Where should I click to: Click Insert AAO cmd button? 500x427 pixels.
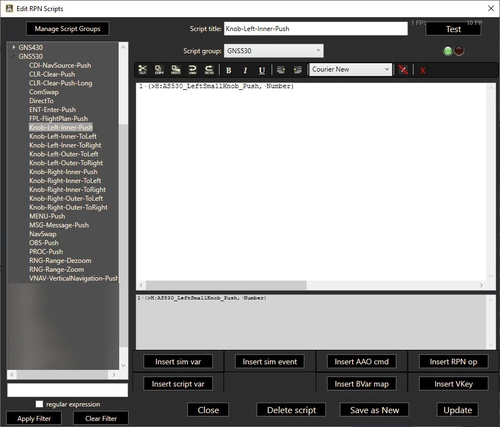(362, 362)
